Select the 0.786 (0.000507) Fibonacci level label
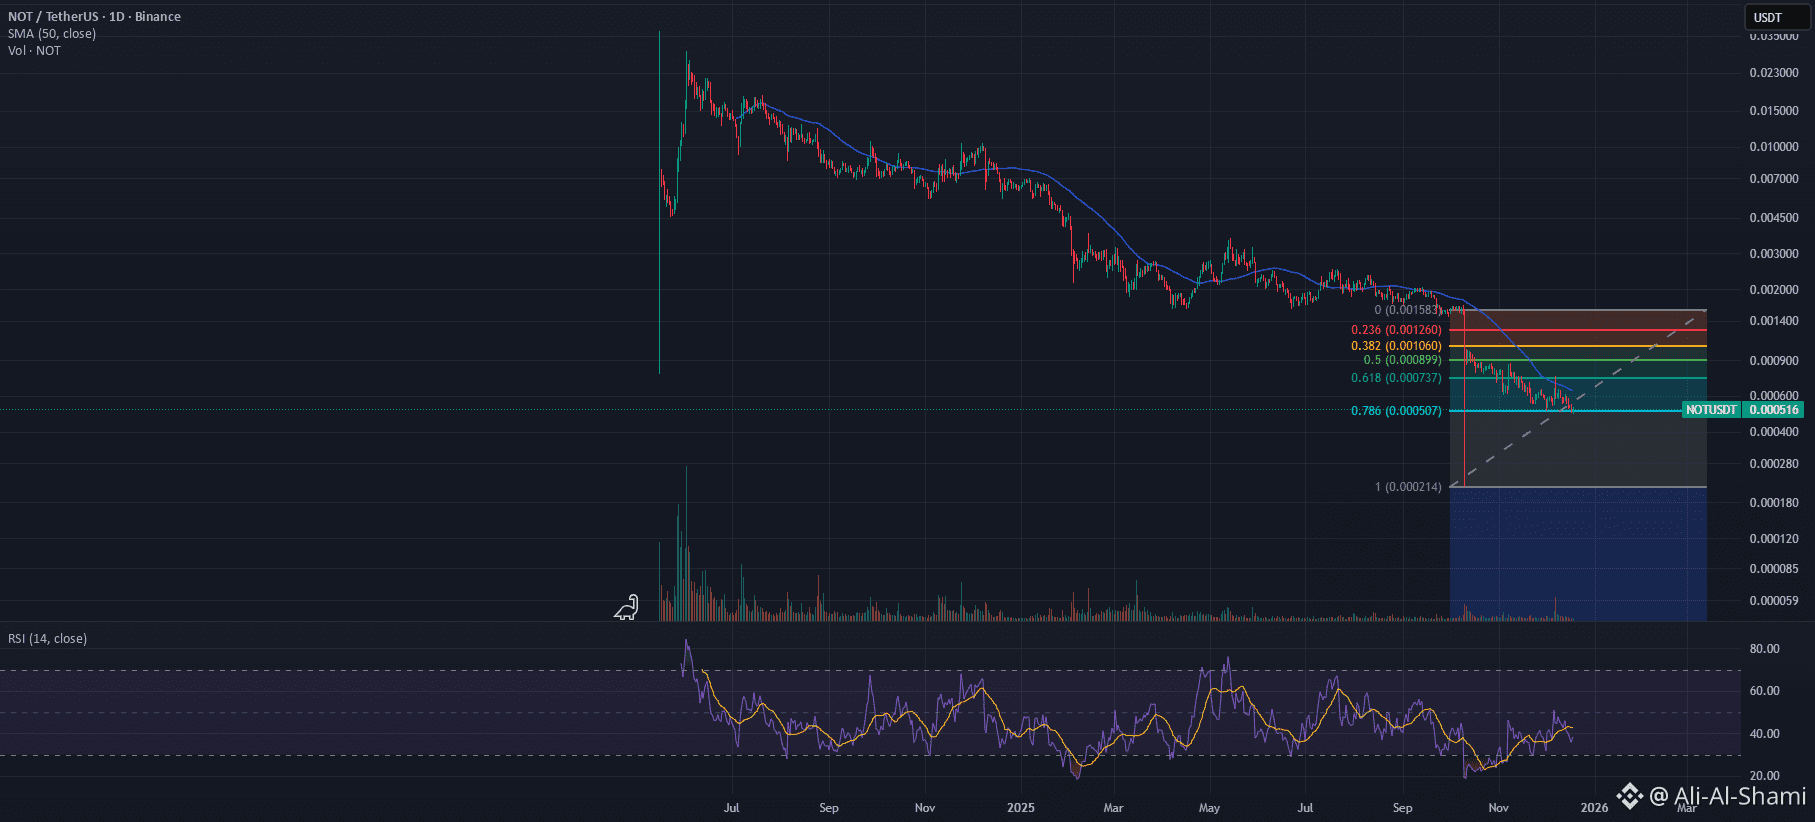The image size is (1815, 822). [x=1396, y=411]
